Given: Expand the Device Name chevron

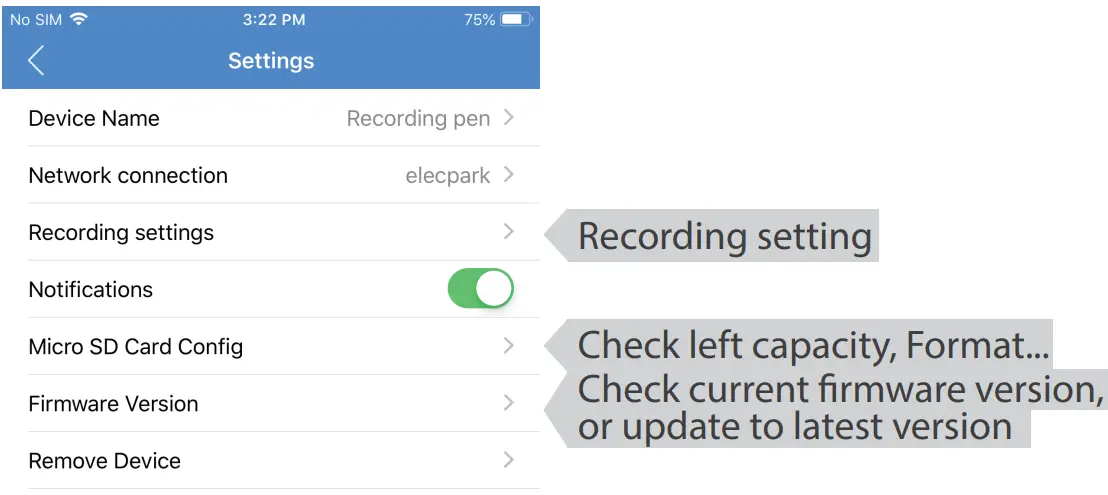Looking at the screenshot, I should coord(509,118).
